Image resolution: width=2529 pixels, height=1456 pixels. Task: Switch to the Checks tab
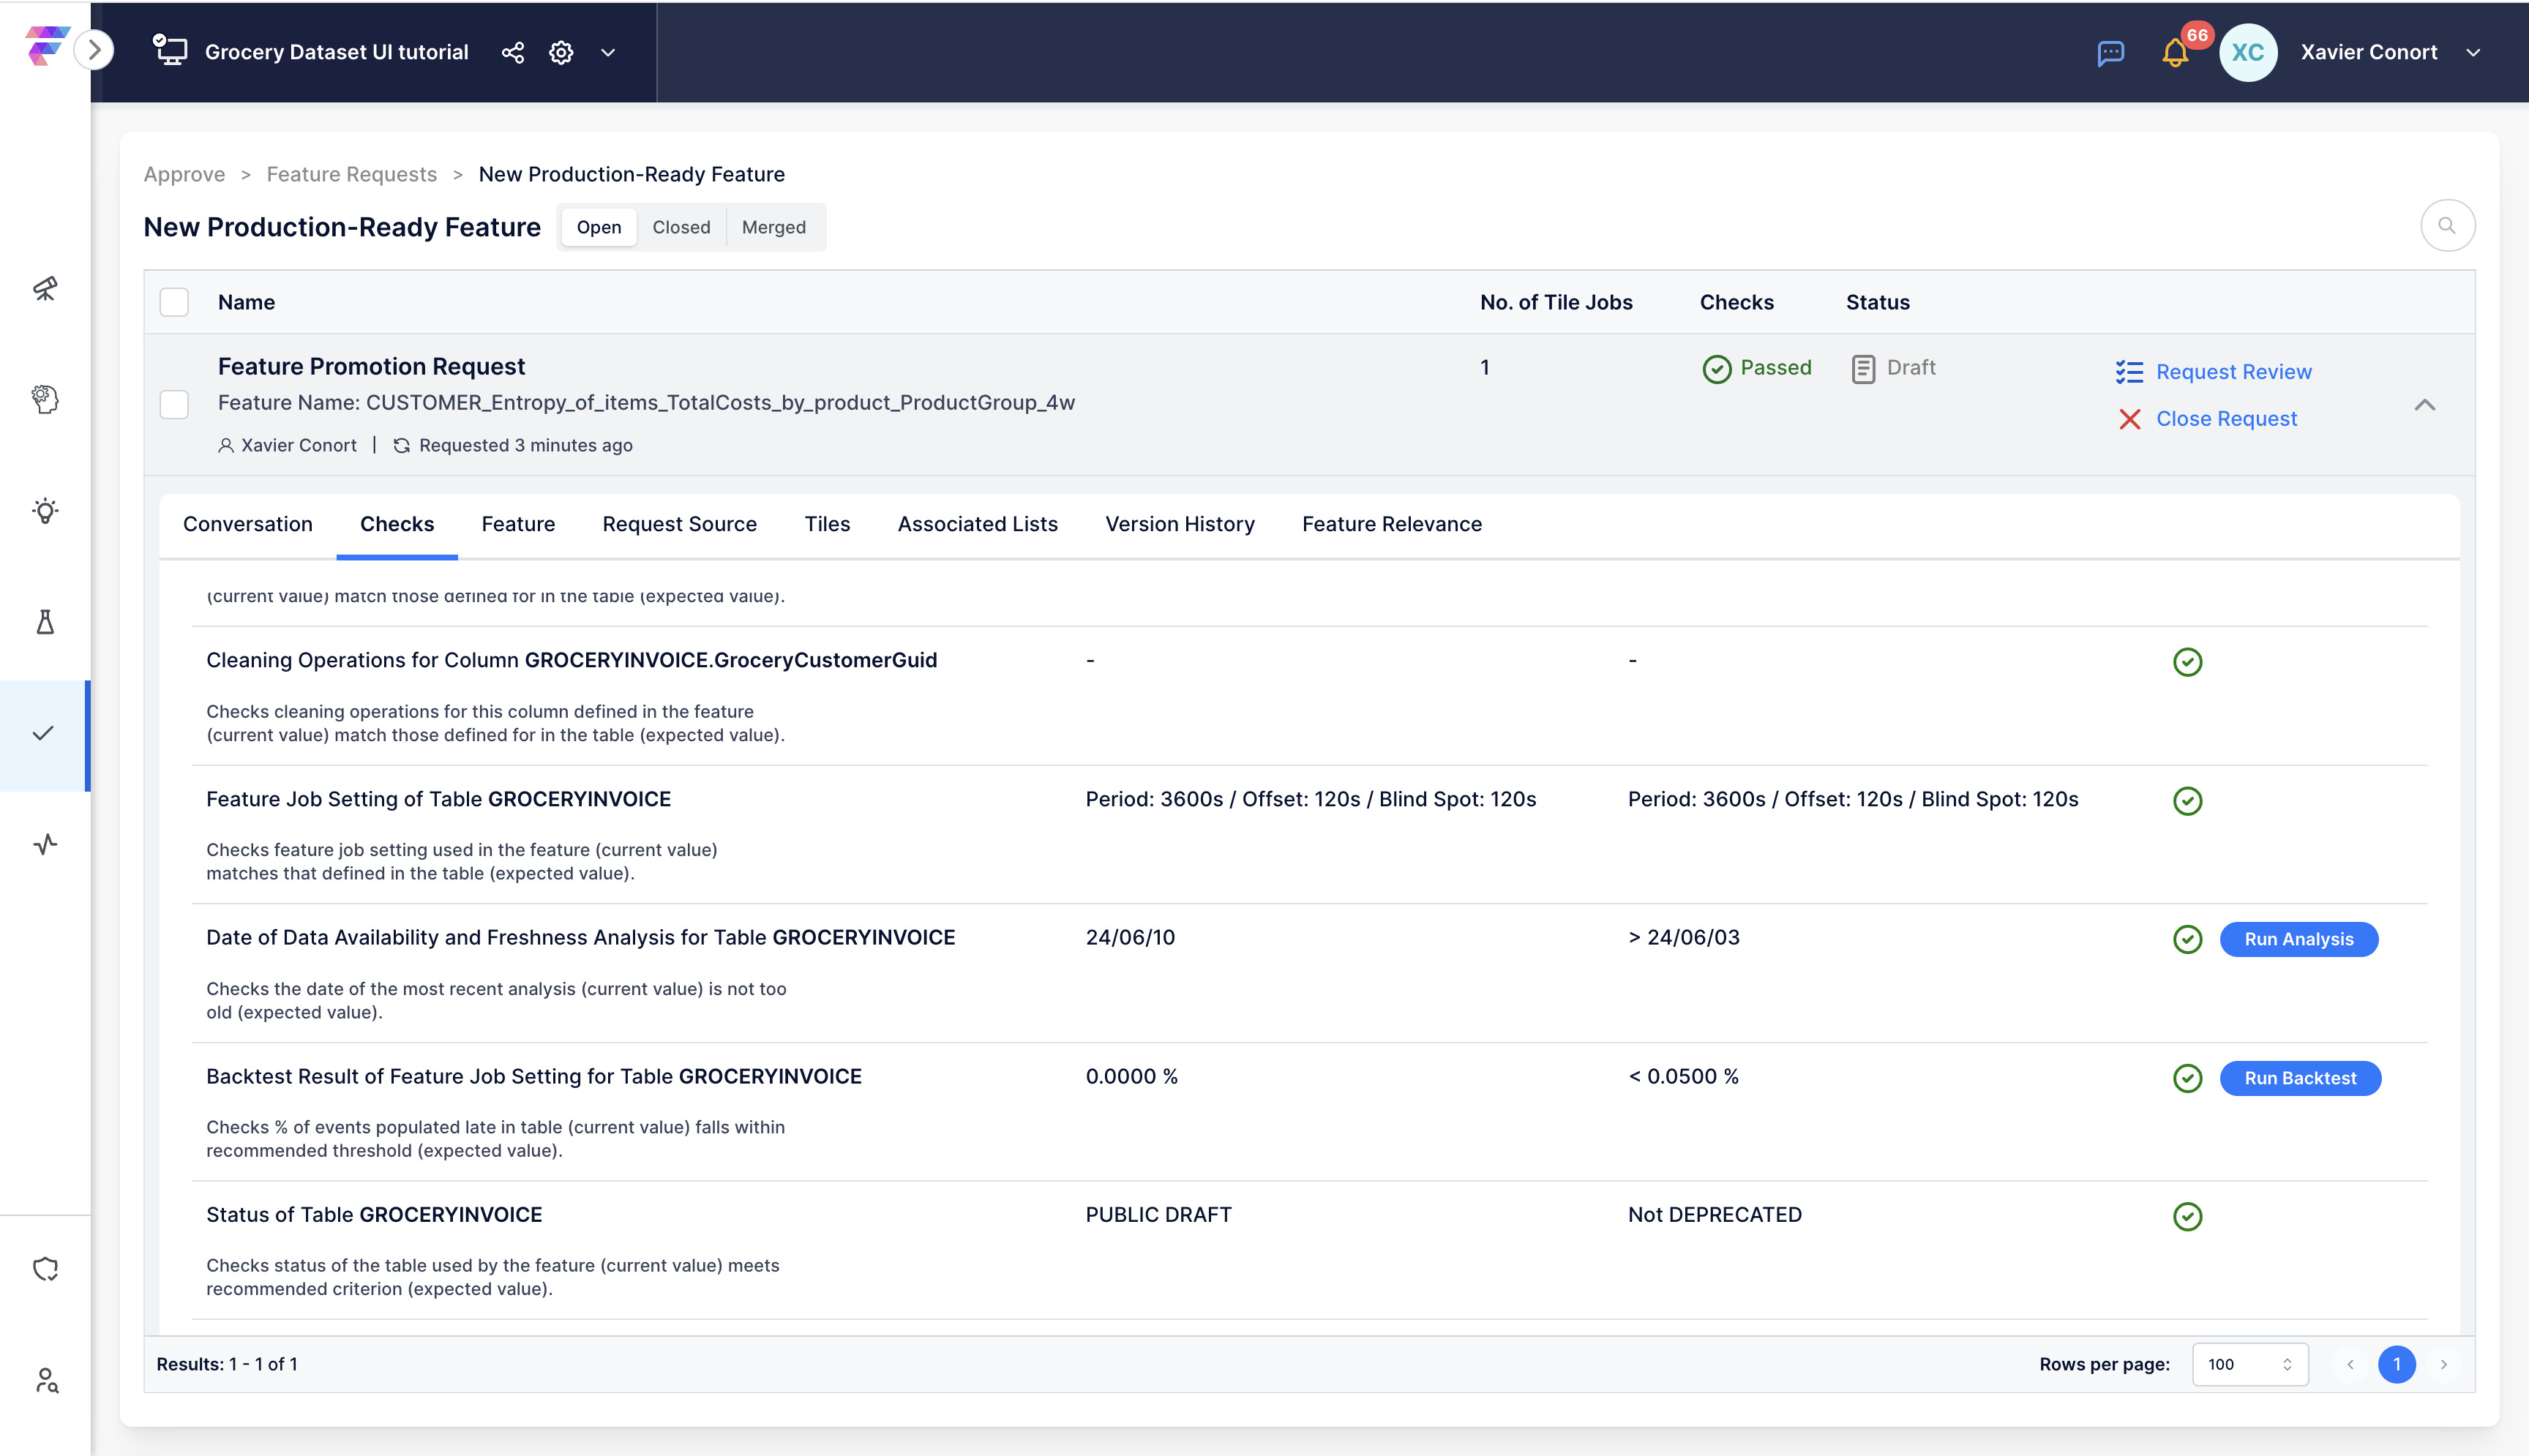(397, 524)
